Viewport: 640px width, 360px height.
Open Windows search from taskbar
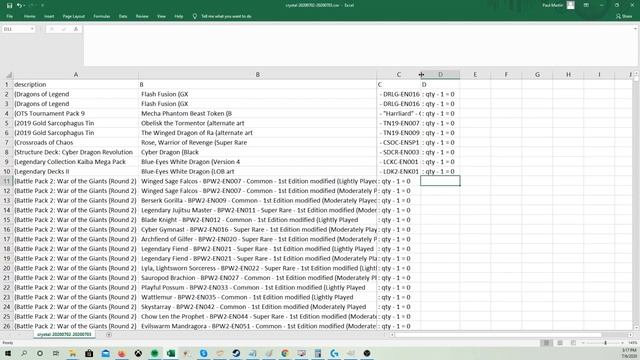pos(24,353)
